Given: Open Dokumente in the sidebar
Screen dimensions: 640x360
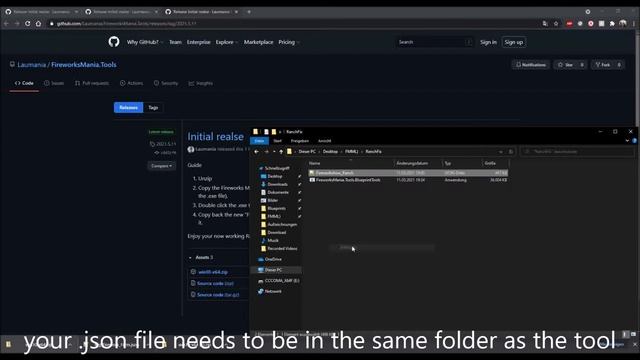Looking at the screenshot, I should coord(278,192).
